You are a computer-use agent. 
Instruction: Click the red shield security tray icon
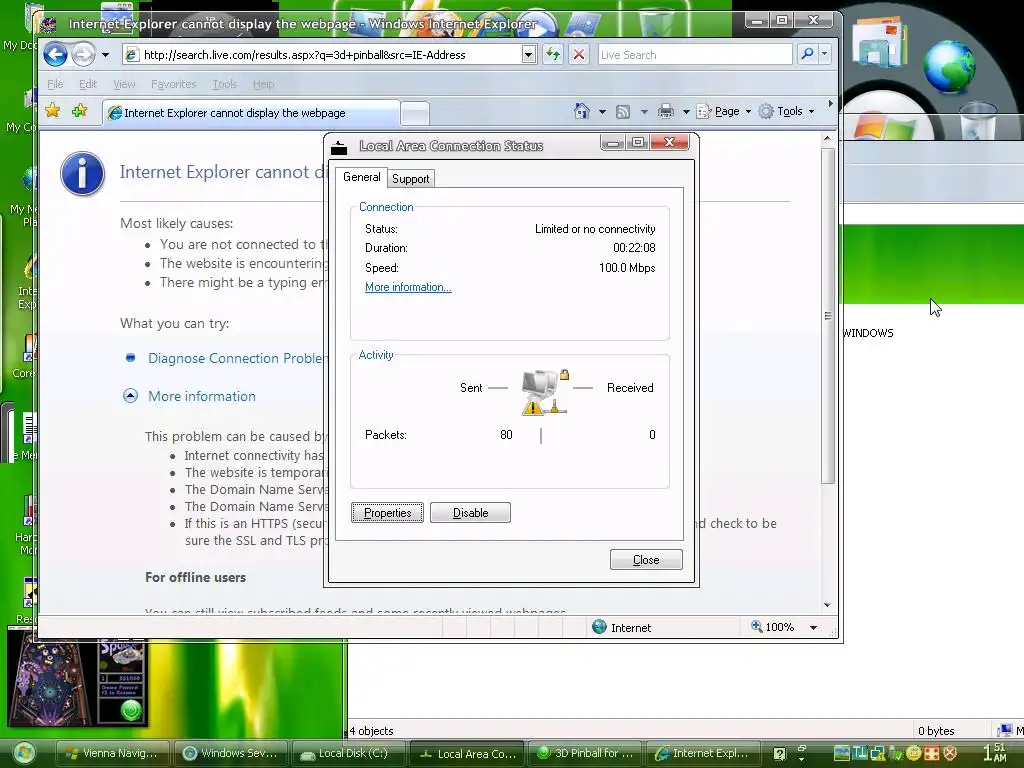[950, 753]
